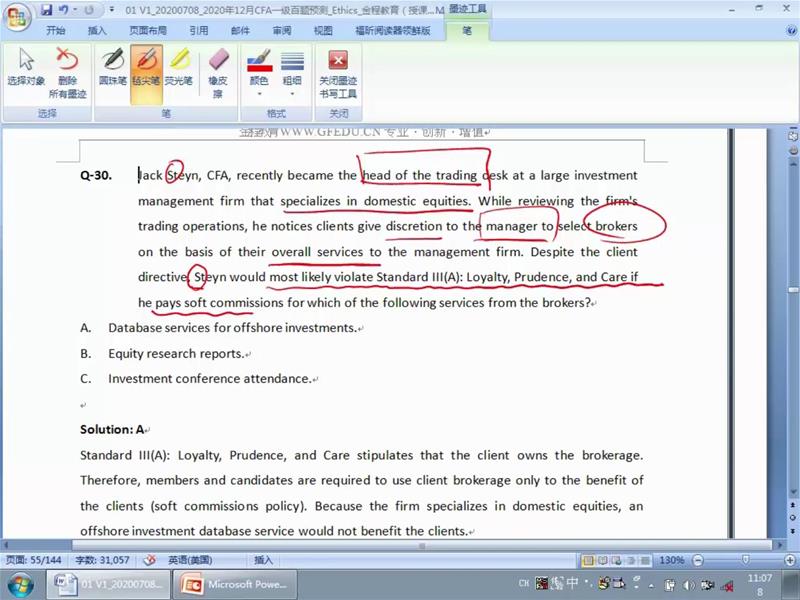Image resolution: width=800 pixels, height=600 pixels.
Task: Redo the action from the quick access toolbar
Action: pyautogui.click(x=89, y=10)
